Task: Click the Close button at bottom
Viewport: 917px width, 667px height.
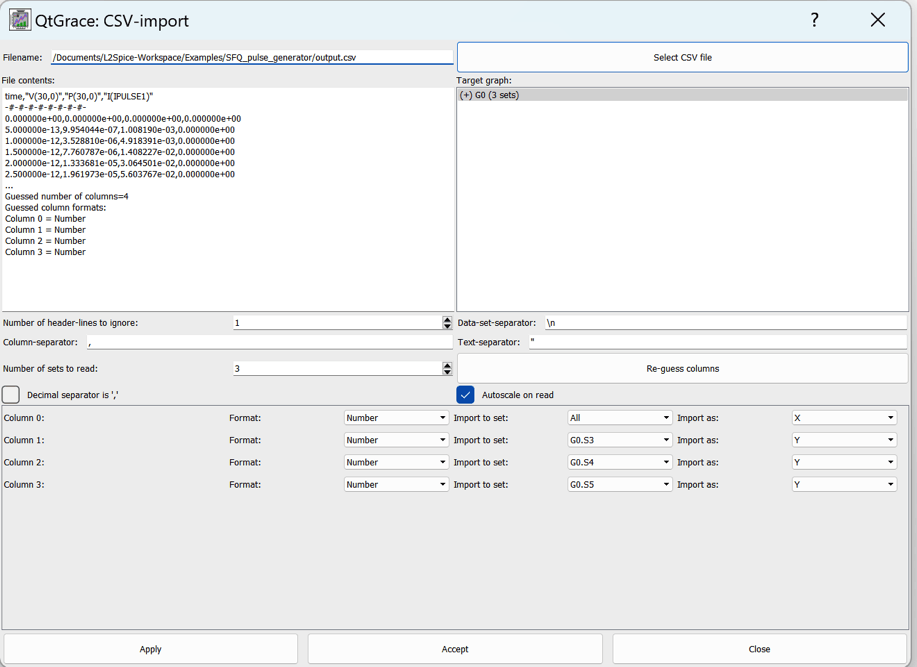Action: coord(759,649)
